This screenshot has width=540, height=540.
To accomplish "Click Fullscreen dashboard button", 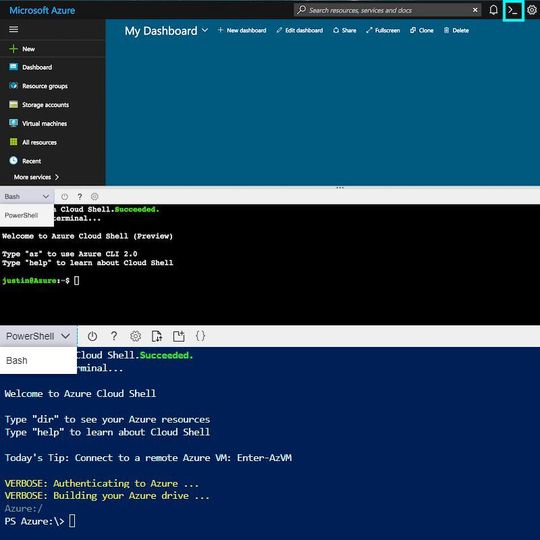I will pos(383,30).
